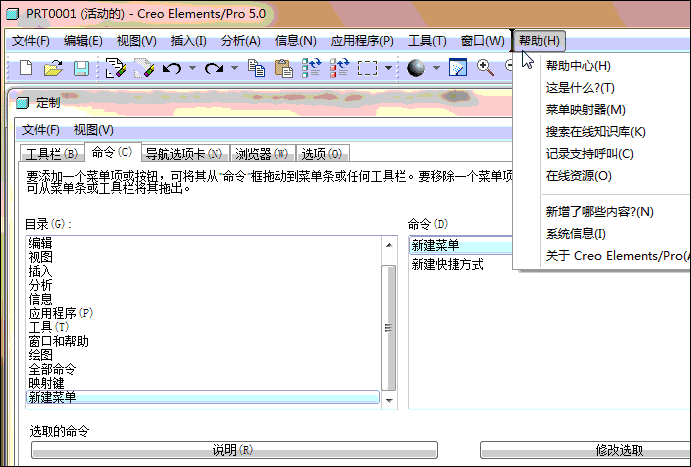Choose 搜索在线知识库(K) menu entry

pyautogui.click(x=596, y=132)
